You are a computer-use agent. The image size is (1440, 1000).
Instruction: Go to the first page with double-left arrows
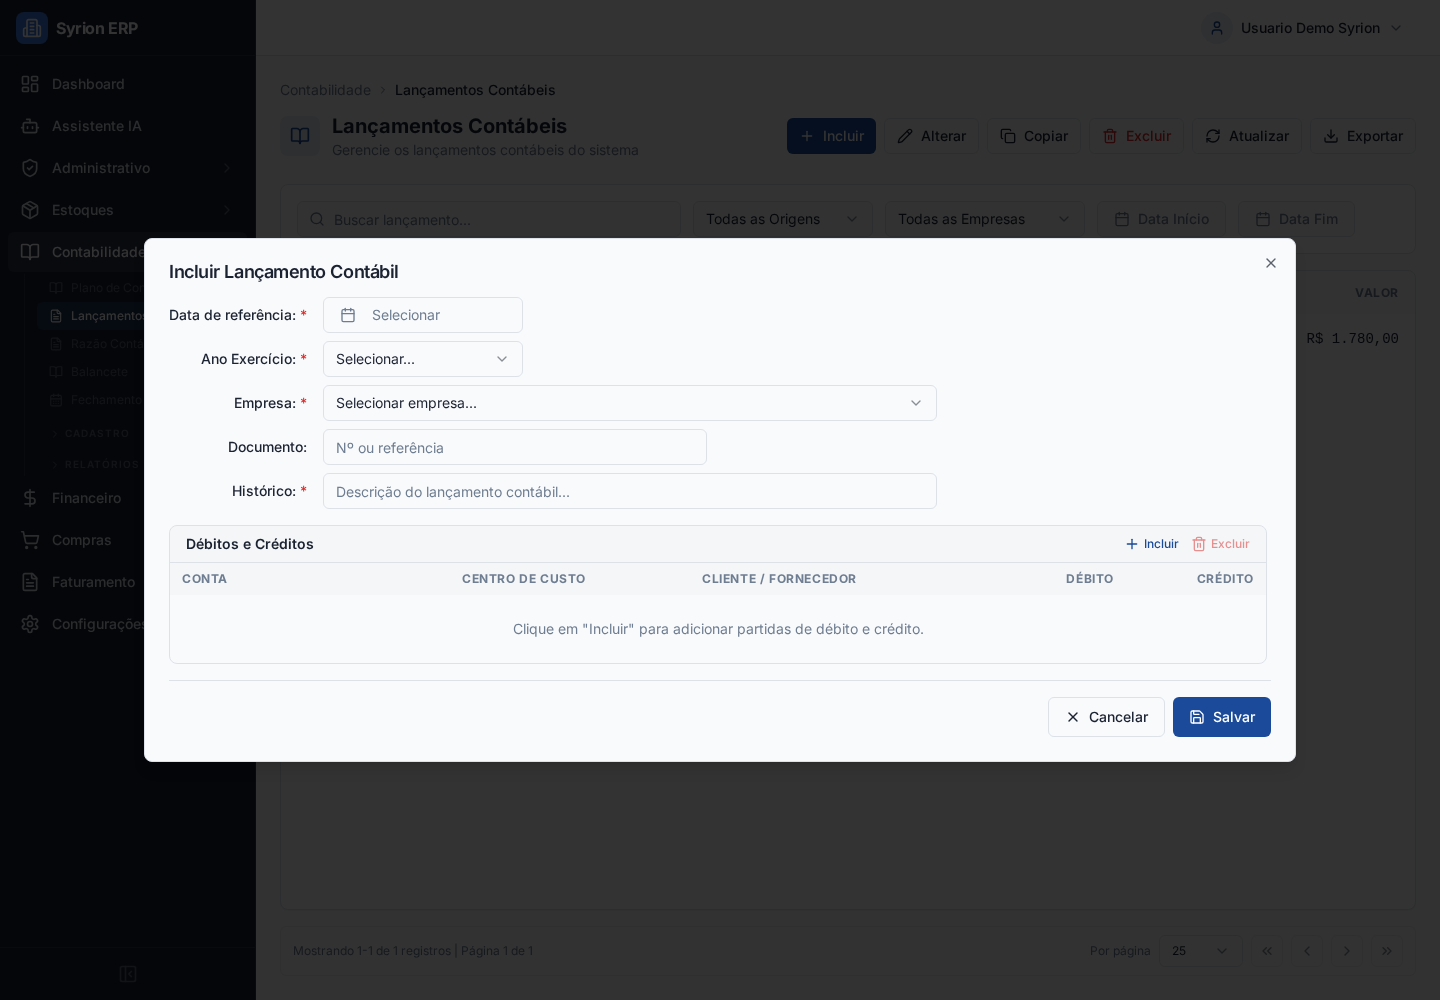[1267, 951]
